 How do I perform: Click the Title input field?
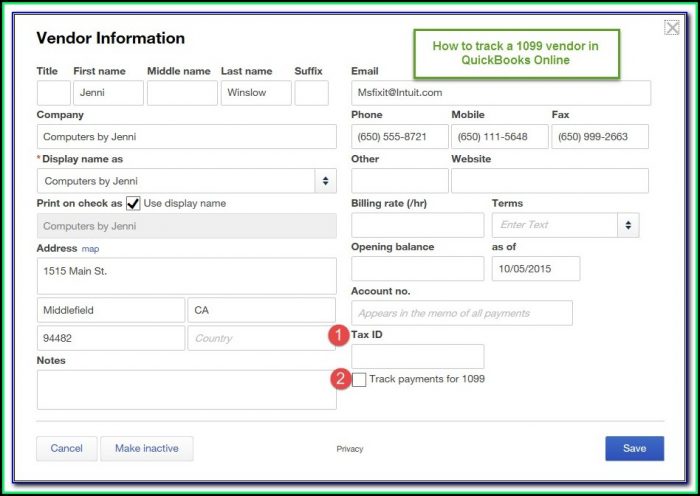point(54,93)
